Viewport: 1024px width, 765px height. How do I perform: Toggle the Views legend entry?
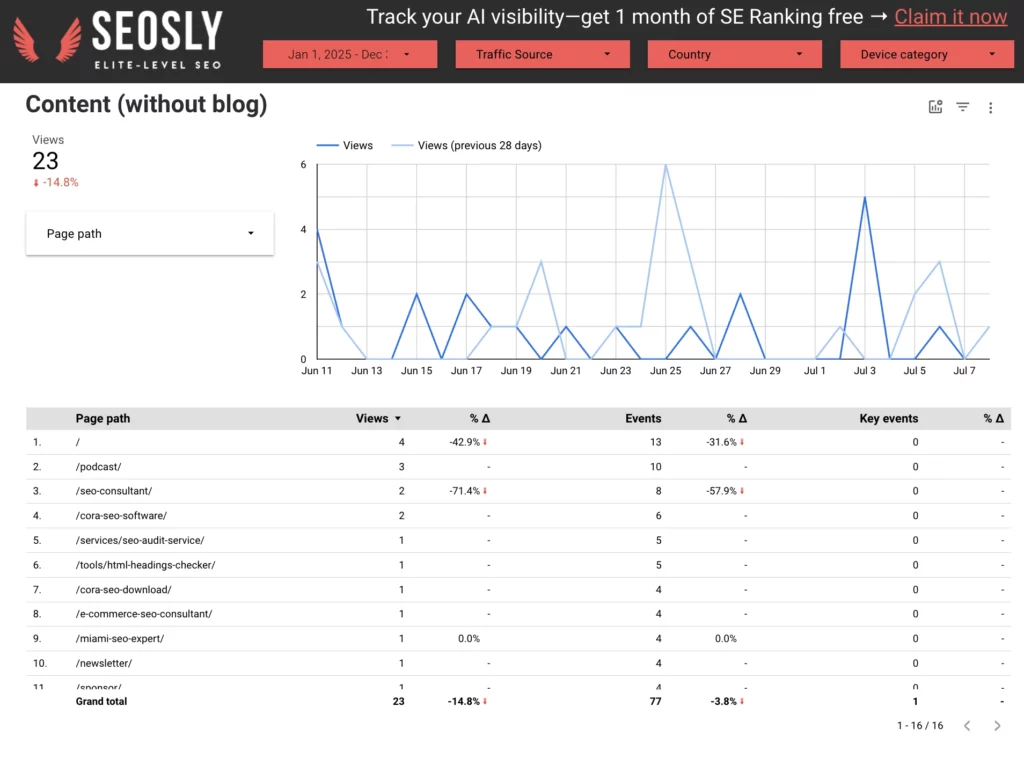click(345, 145)
